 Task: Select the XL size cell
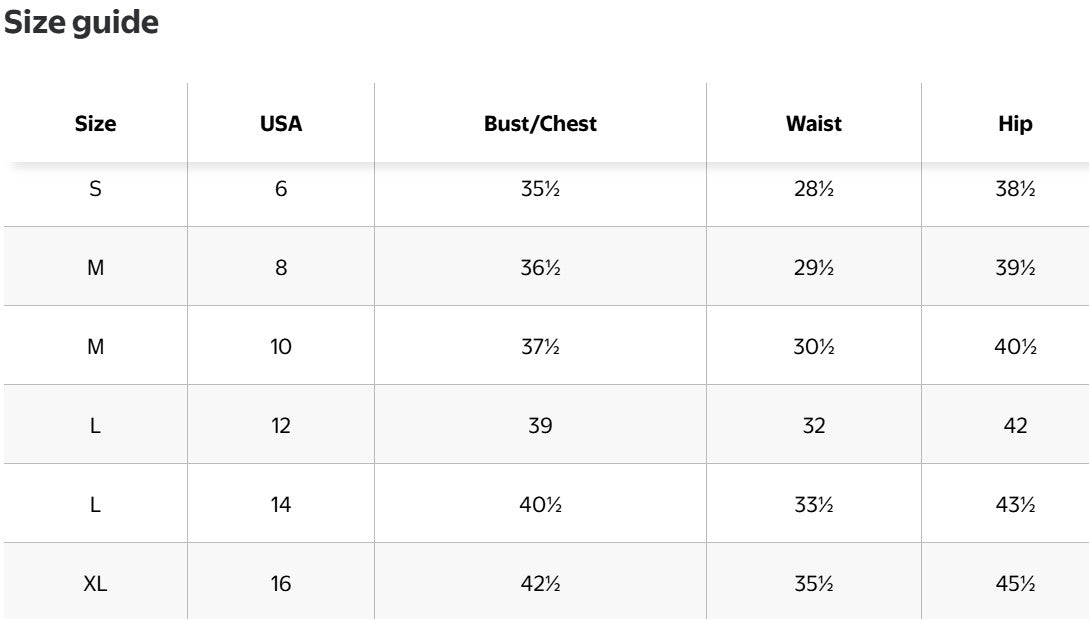click(95, 584)
